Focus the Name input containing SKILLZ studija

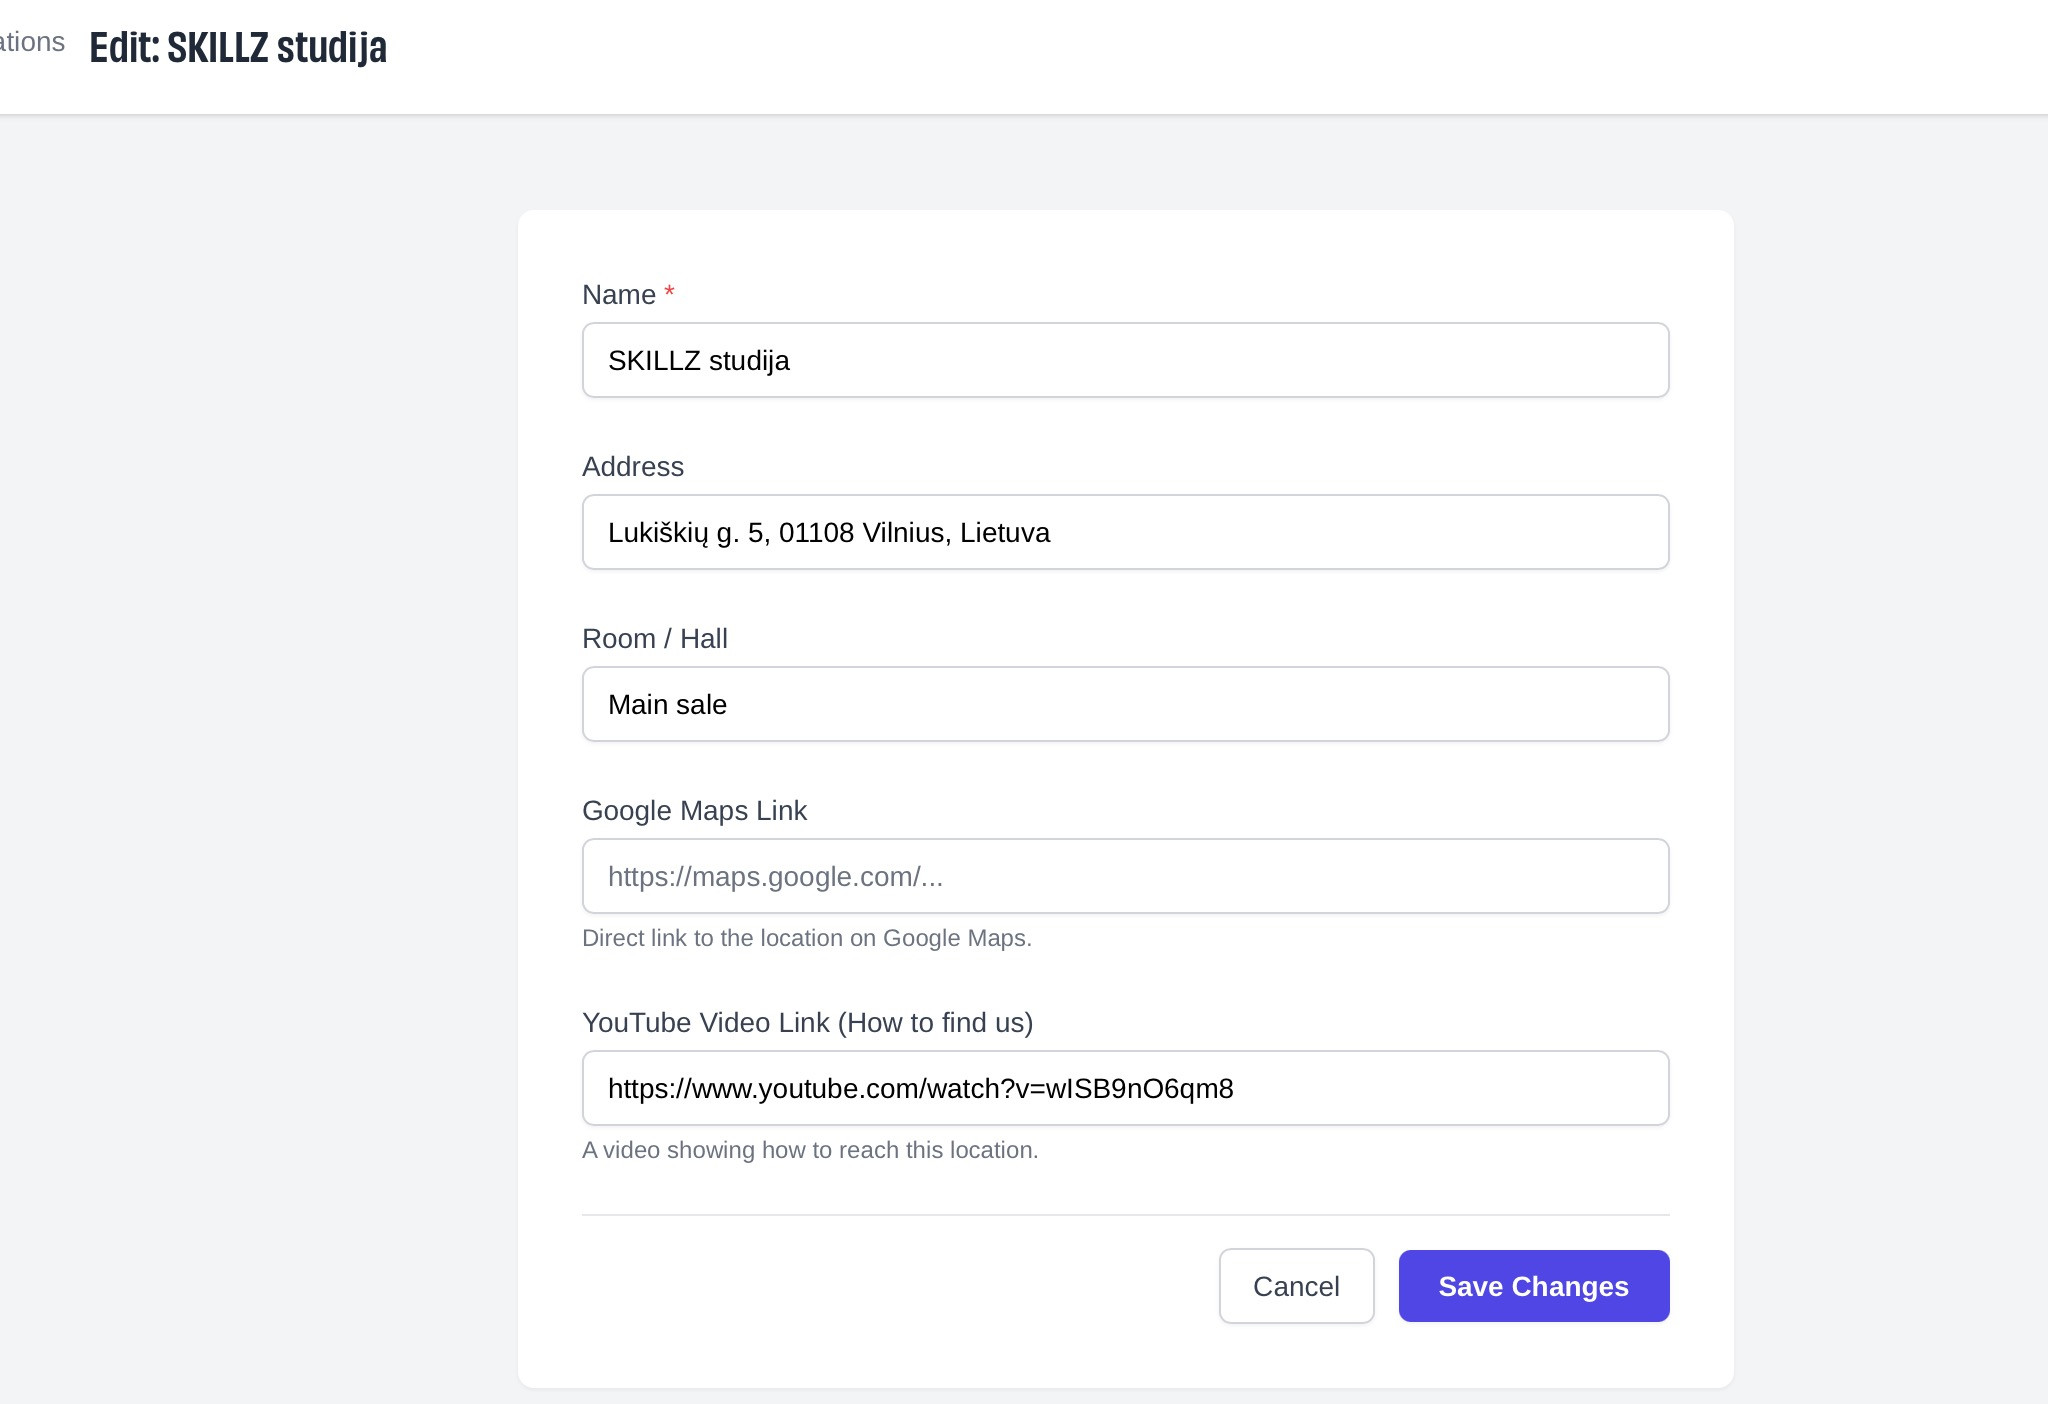click(x=1125, y=360)
